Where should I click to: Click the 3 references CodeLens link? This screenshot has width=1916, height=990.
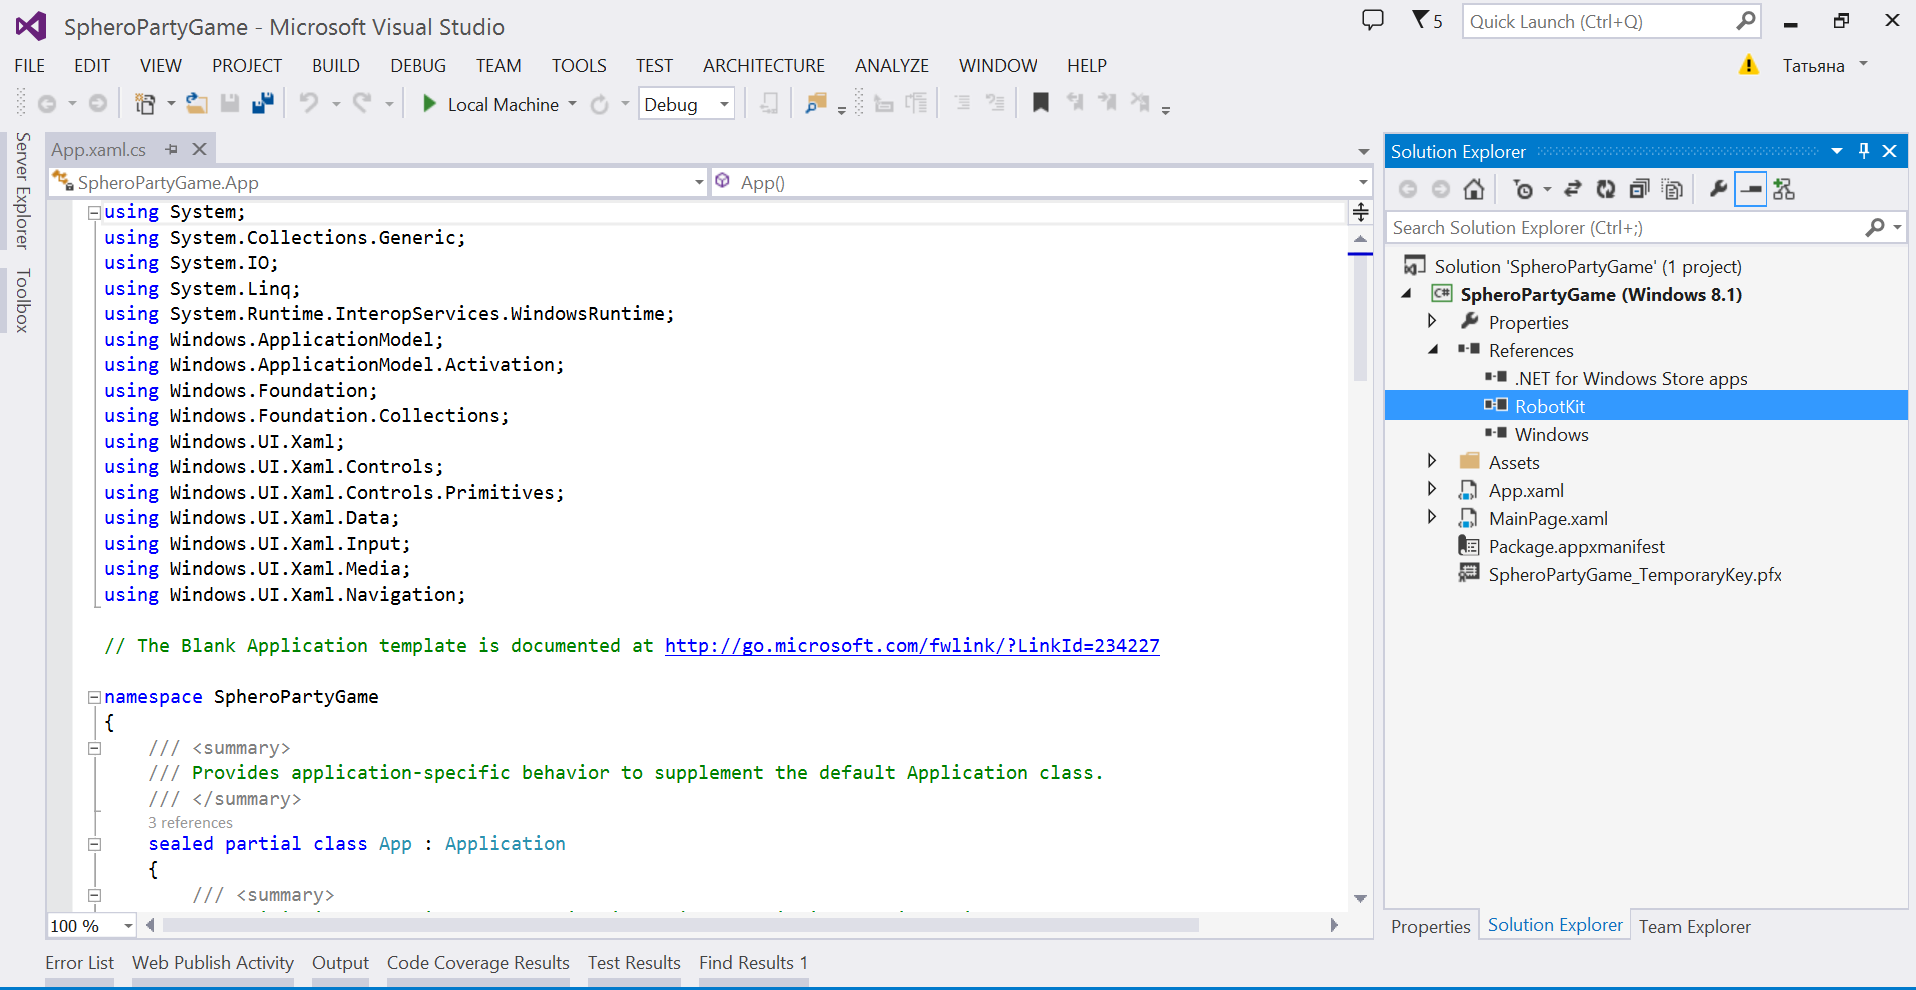pyautogui.click(x=190, y=822)
